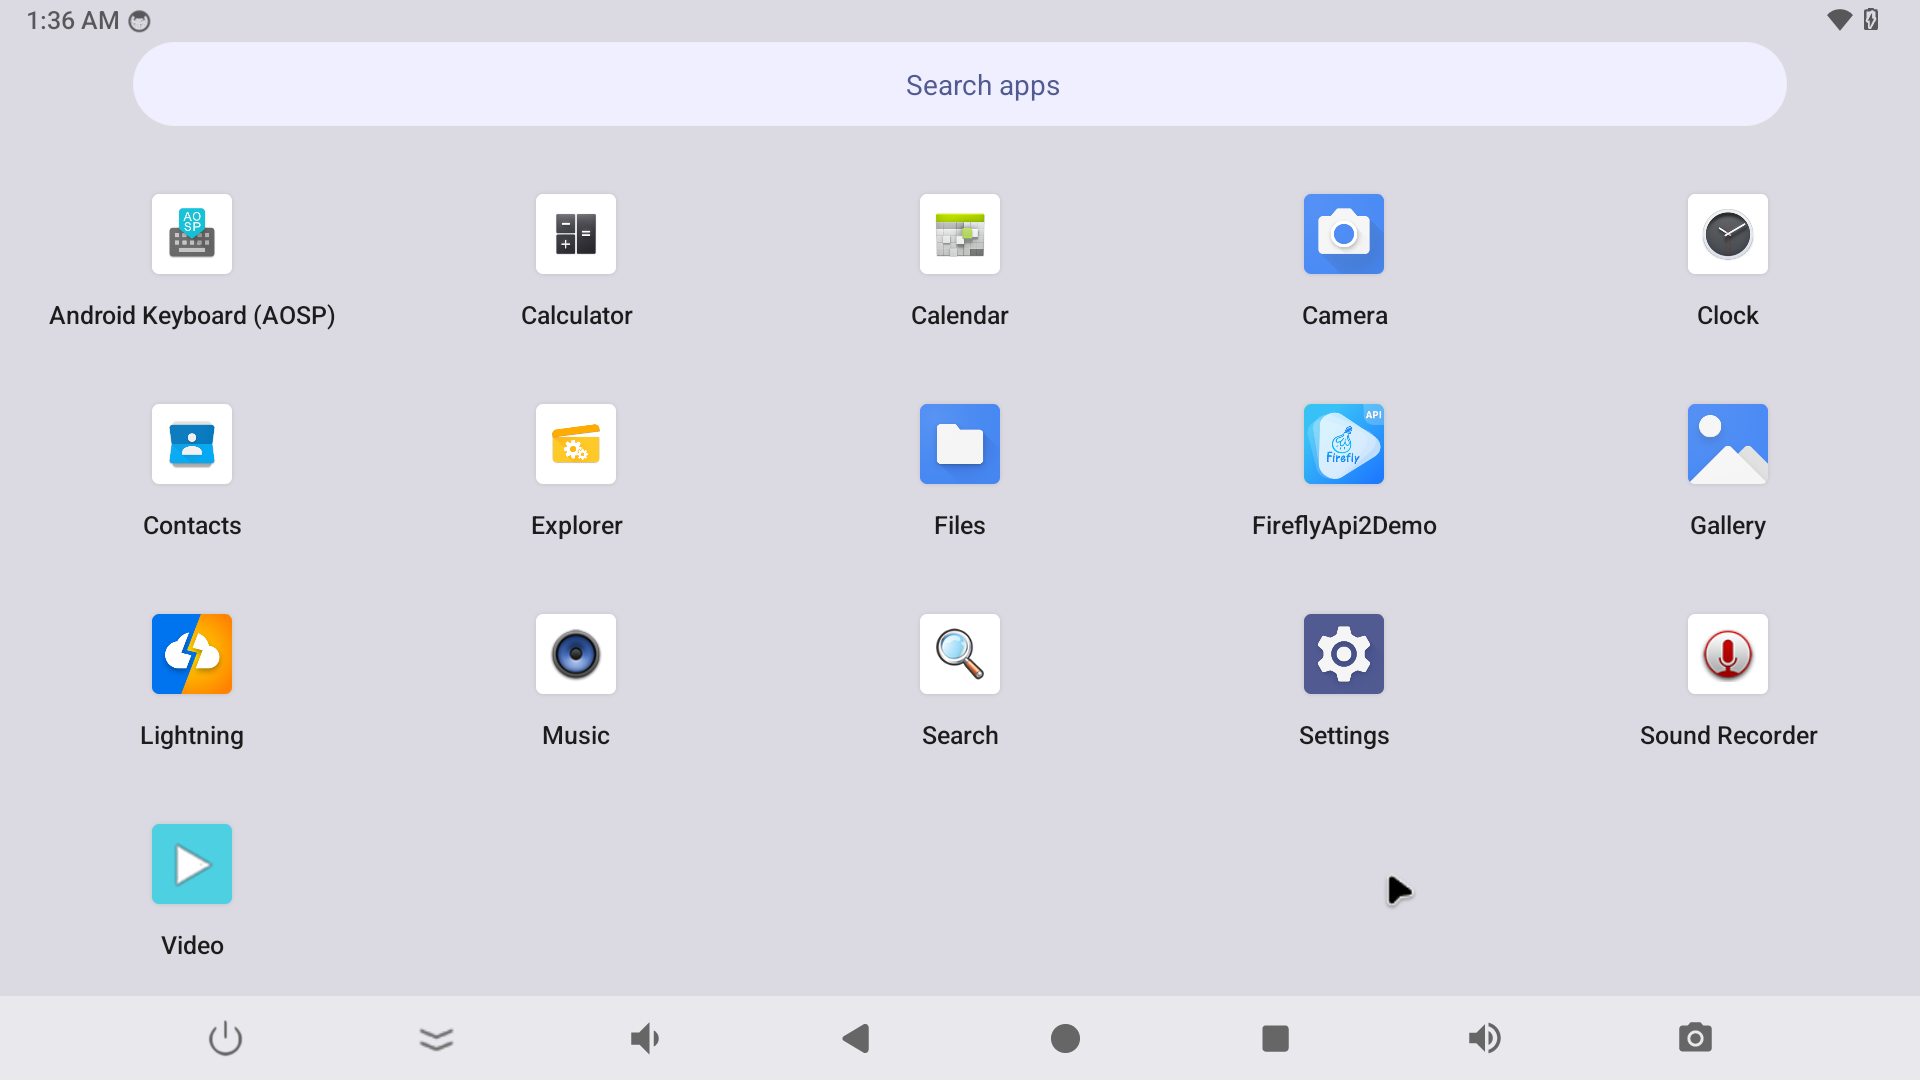The width and height of the screenshot is (1920, 1080).
Task: Launch the Video player app
Action: [192, 864]
